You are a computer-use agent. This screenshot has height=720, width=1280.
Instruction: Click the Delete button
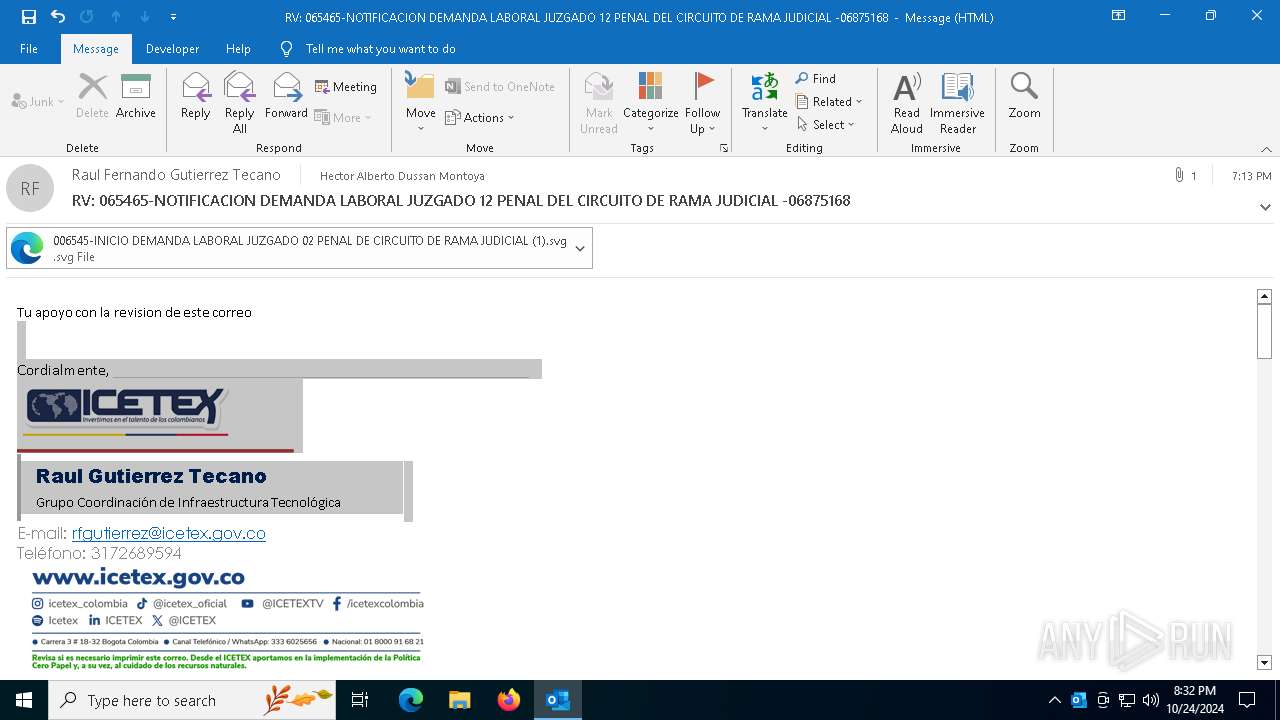click(92, 96)
